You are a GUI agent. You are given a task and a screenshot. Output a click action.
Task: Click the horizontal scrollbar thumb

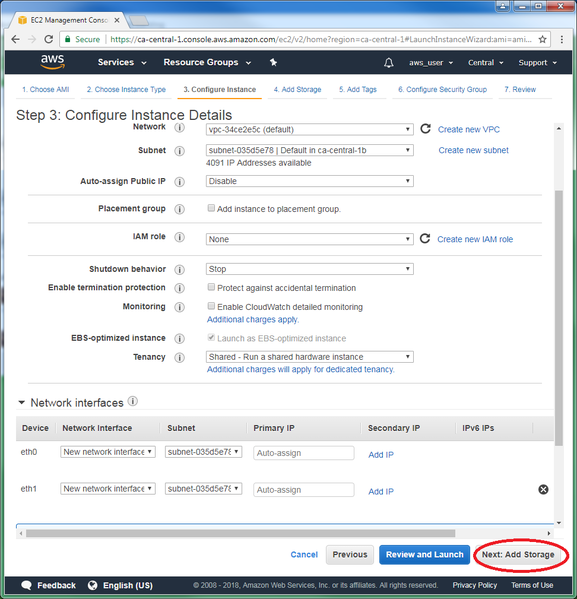240,533
